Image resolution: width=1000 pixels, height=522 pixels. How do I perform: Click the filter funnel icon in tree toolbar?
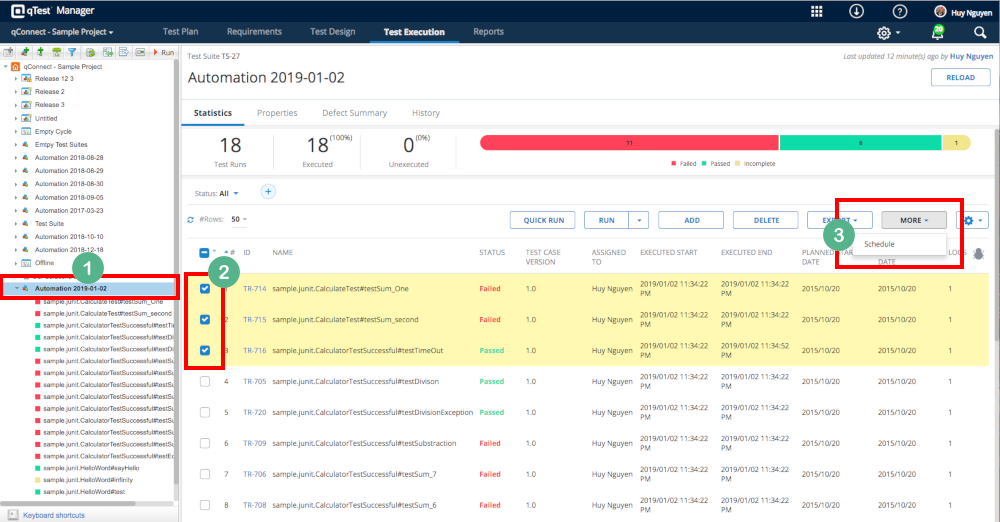click(x=72, y=52)
